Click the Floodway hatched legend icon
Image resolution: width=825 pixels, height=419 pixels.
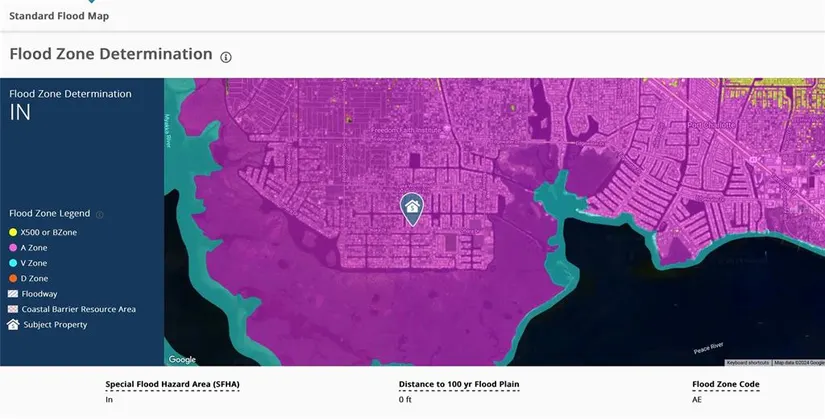pyautogui.click(x=13, y=294)
